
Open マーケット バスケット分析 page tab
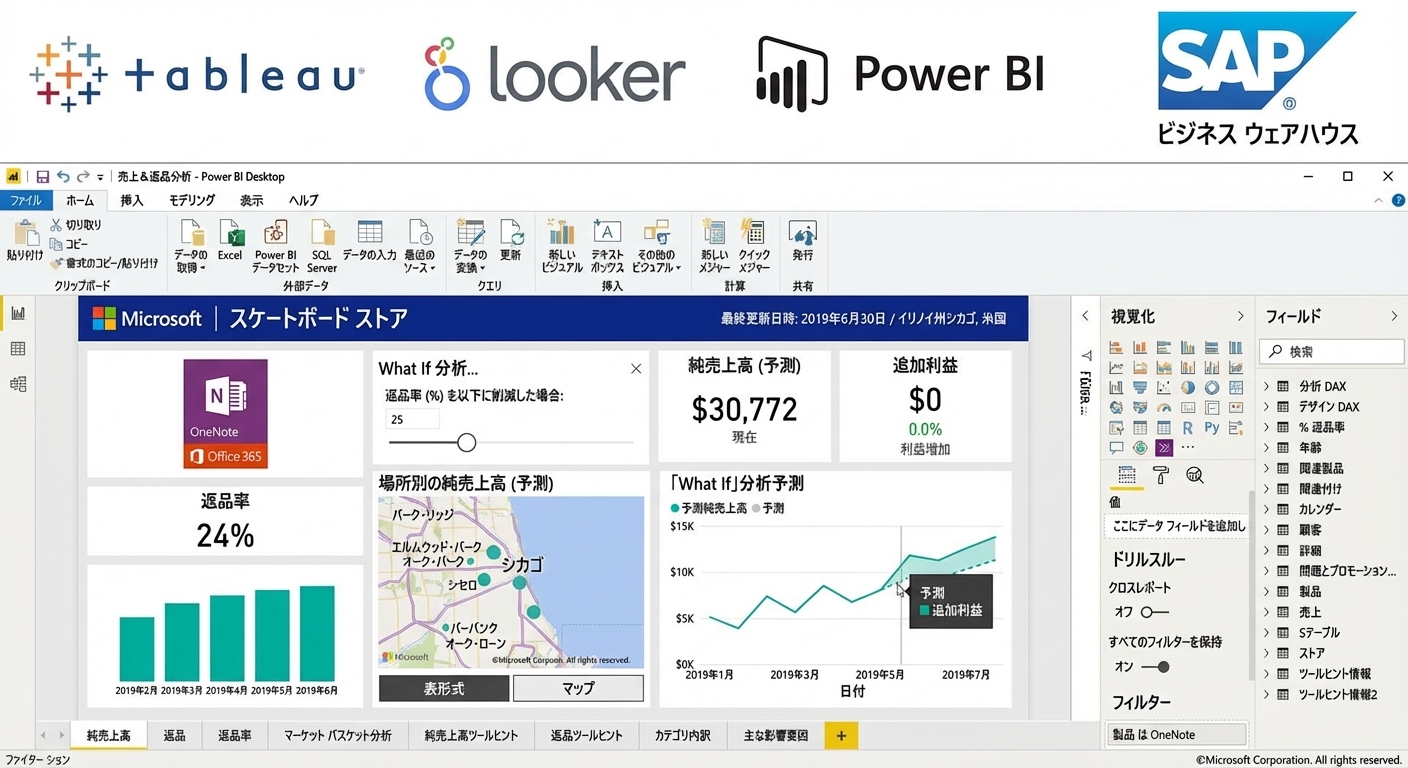point(338,736)
